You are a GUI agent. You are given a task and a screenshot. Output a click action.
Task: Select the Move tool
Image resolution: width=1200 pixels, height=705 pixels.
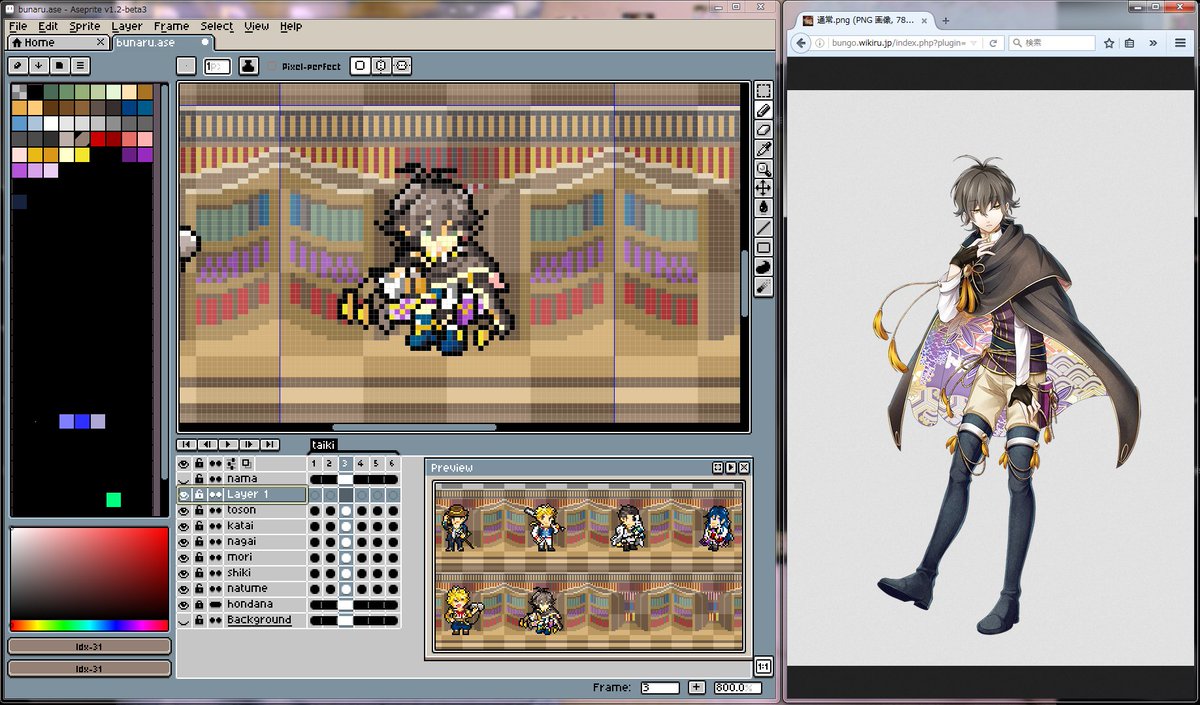[x=763, y=188]
